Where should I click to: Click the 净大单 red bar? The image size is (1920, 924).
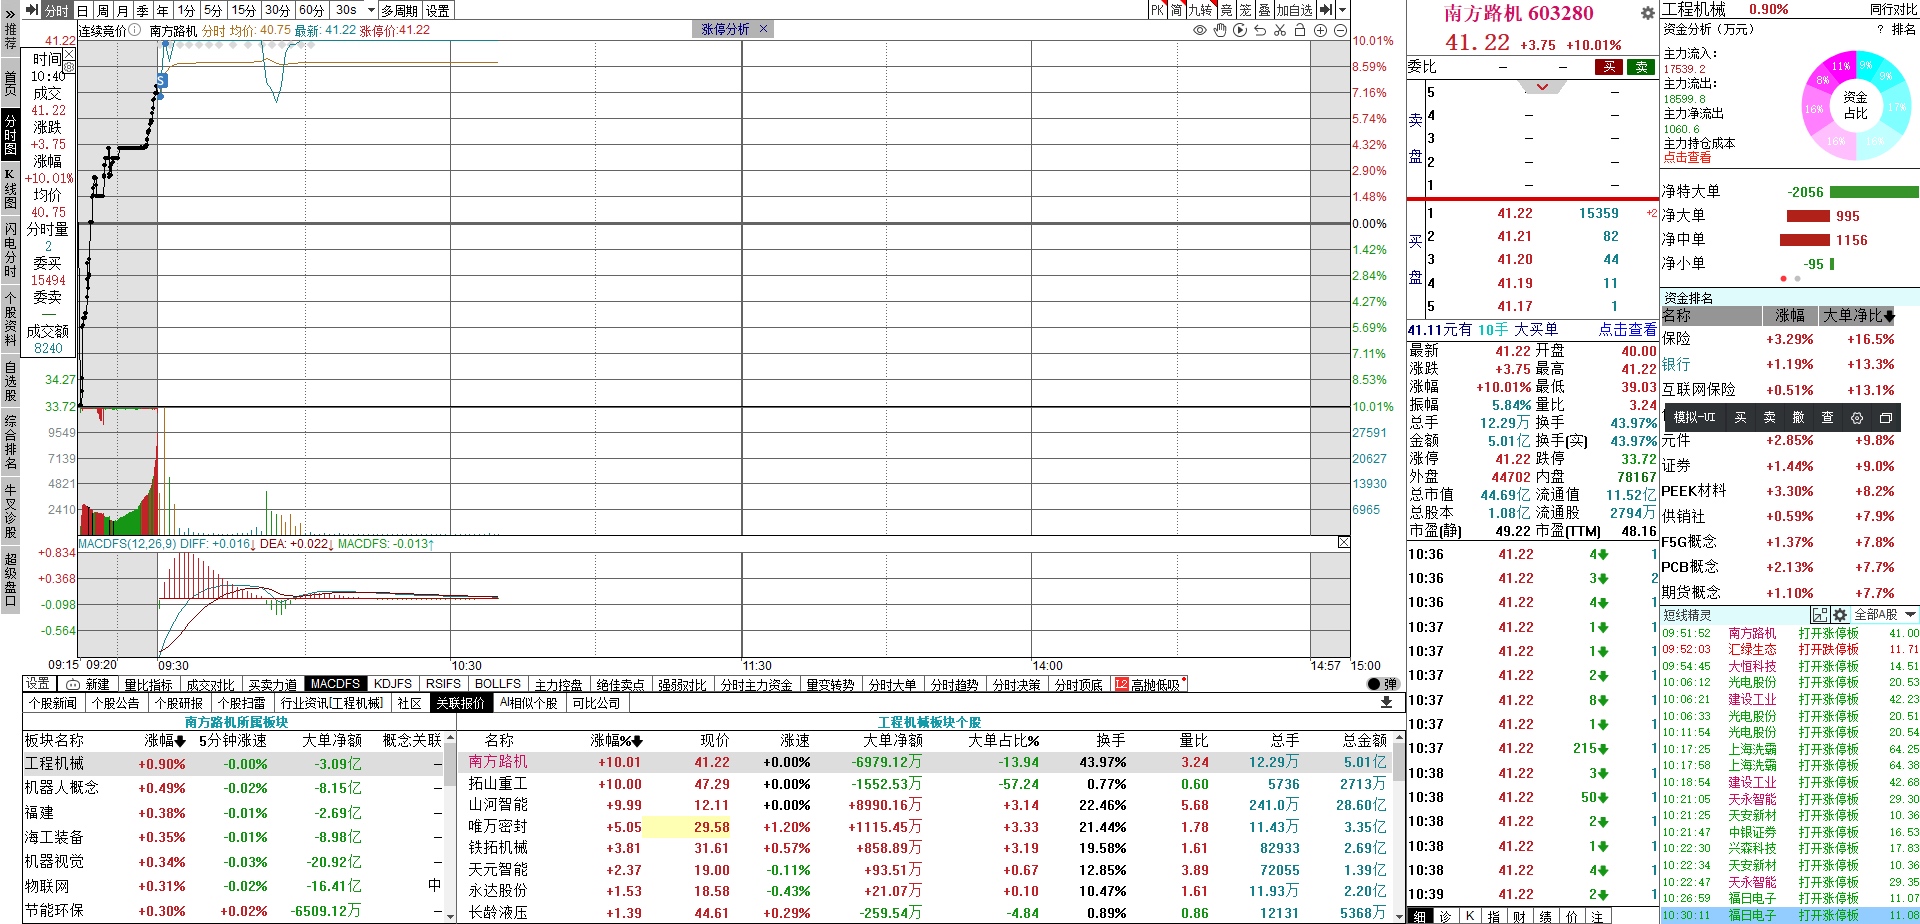[x=1808, y=216]
